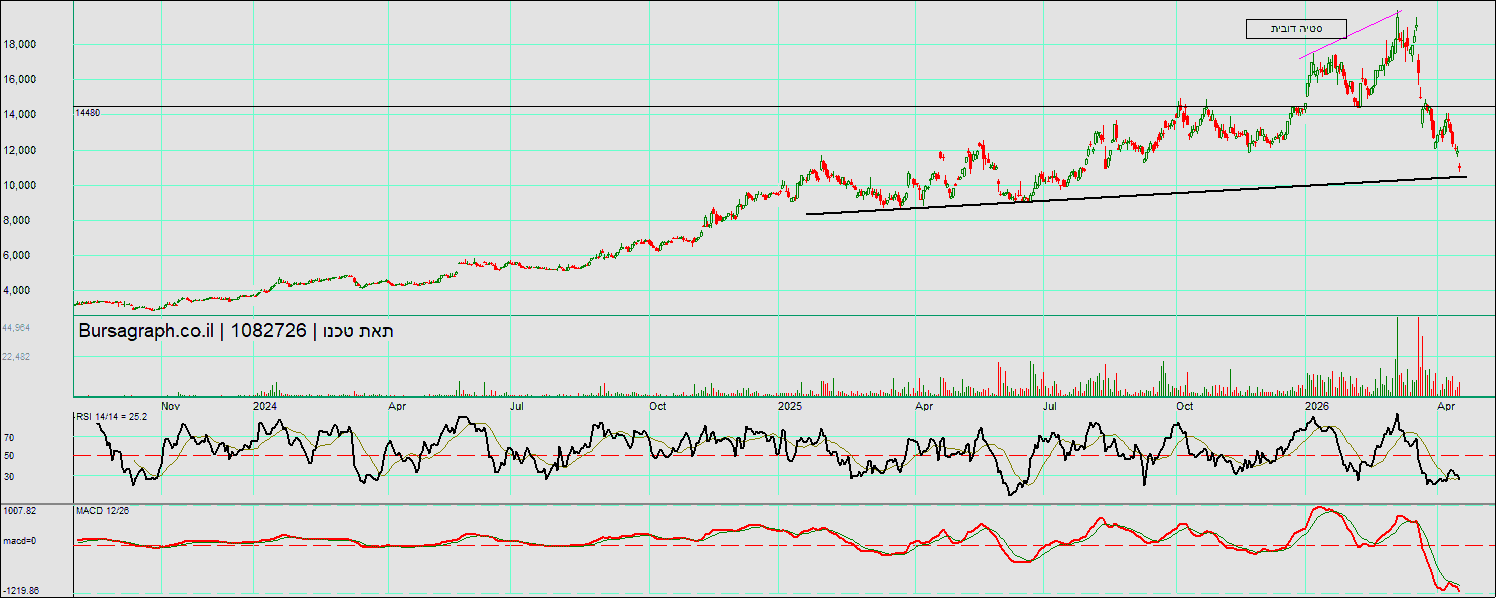Click the tallest red volume bar
The width and height of the screenshot is (1496, 598).
[1418, 356]
